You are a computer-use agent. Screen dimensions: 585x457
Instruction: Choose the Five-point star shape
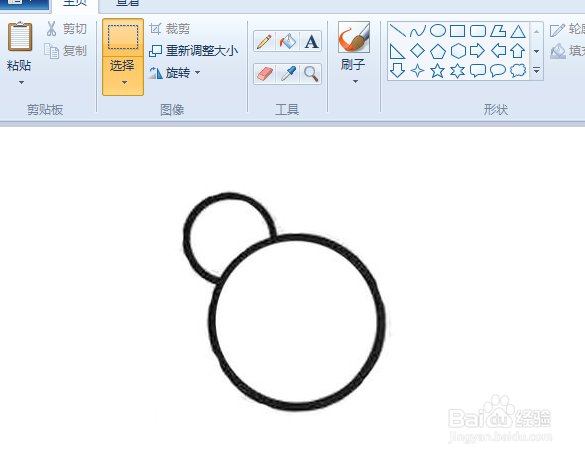coord(438,70)
